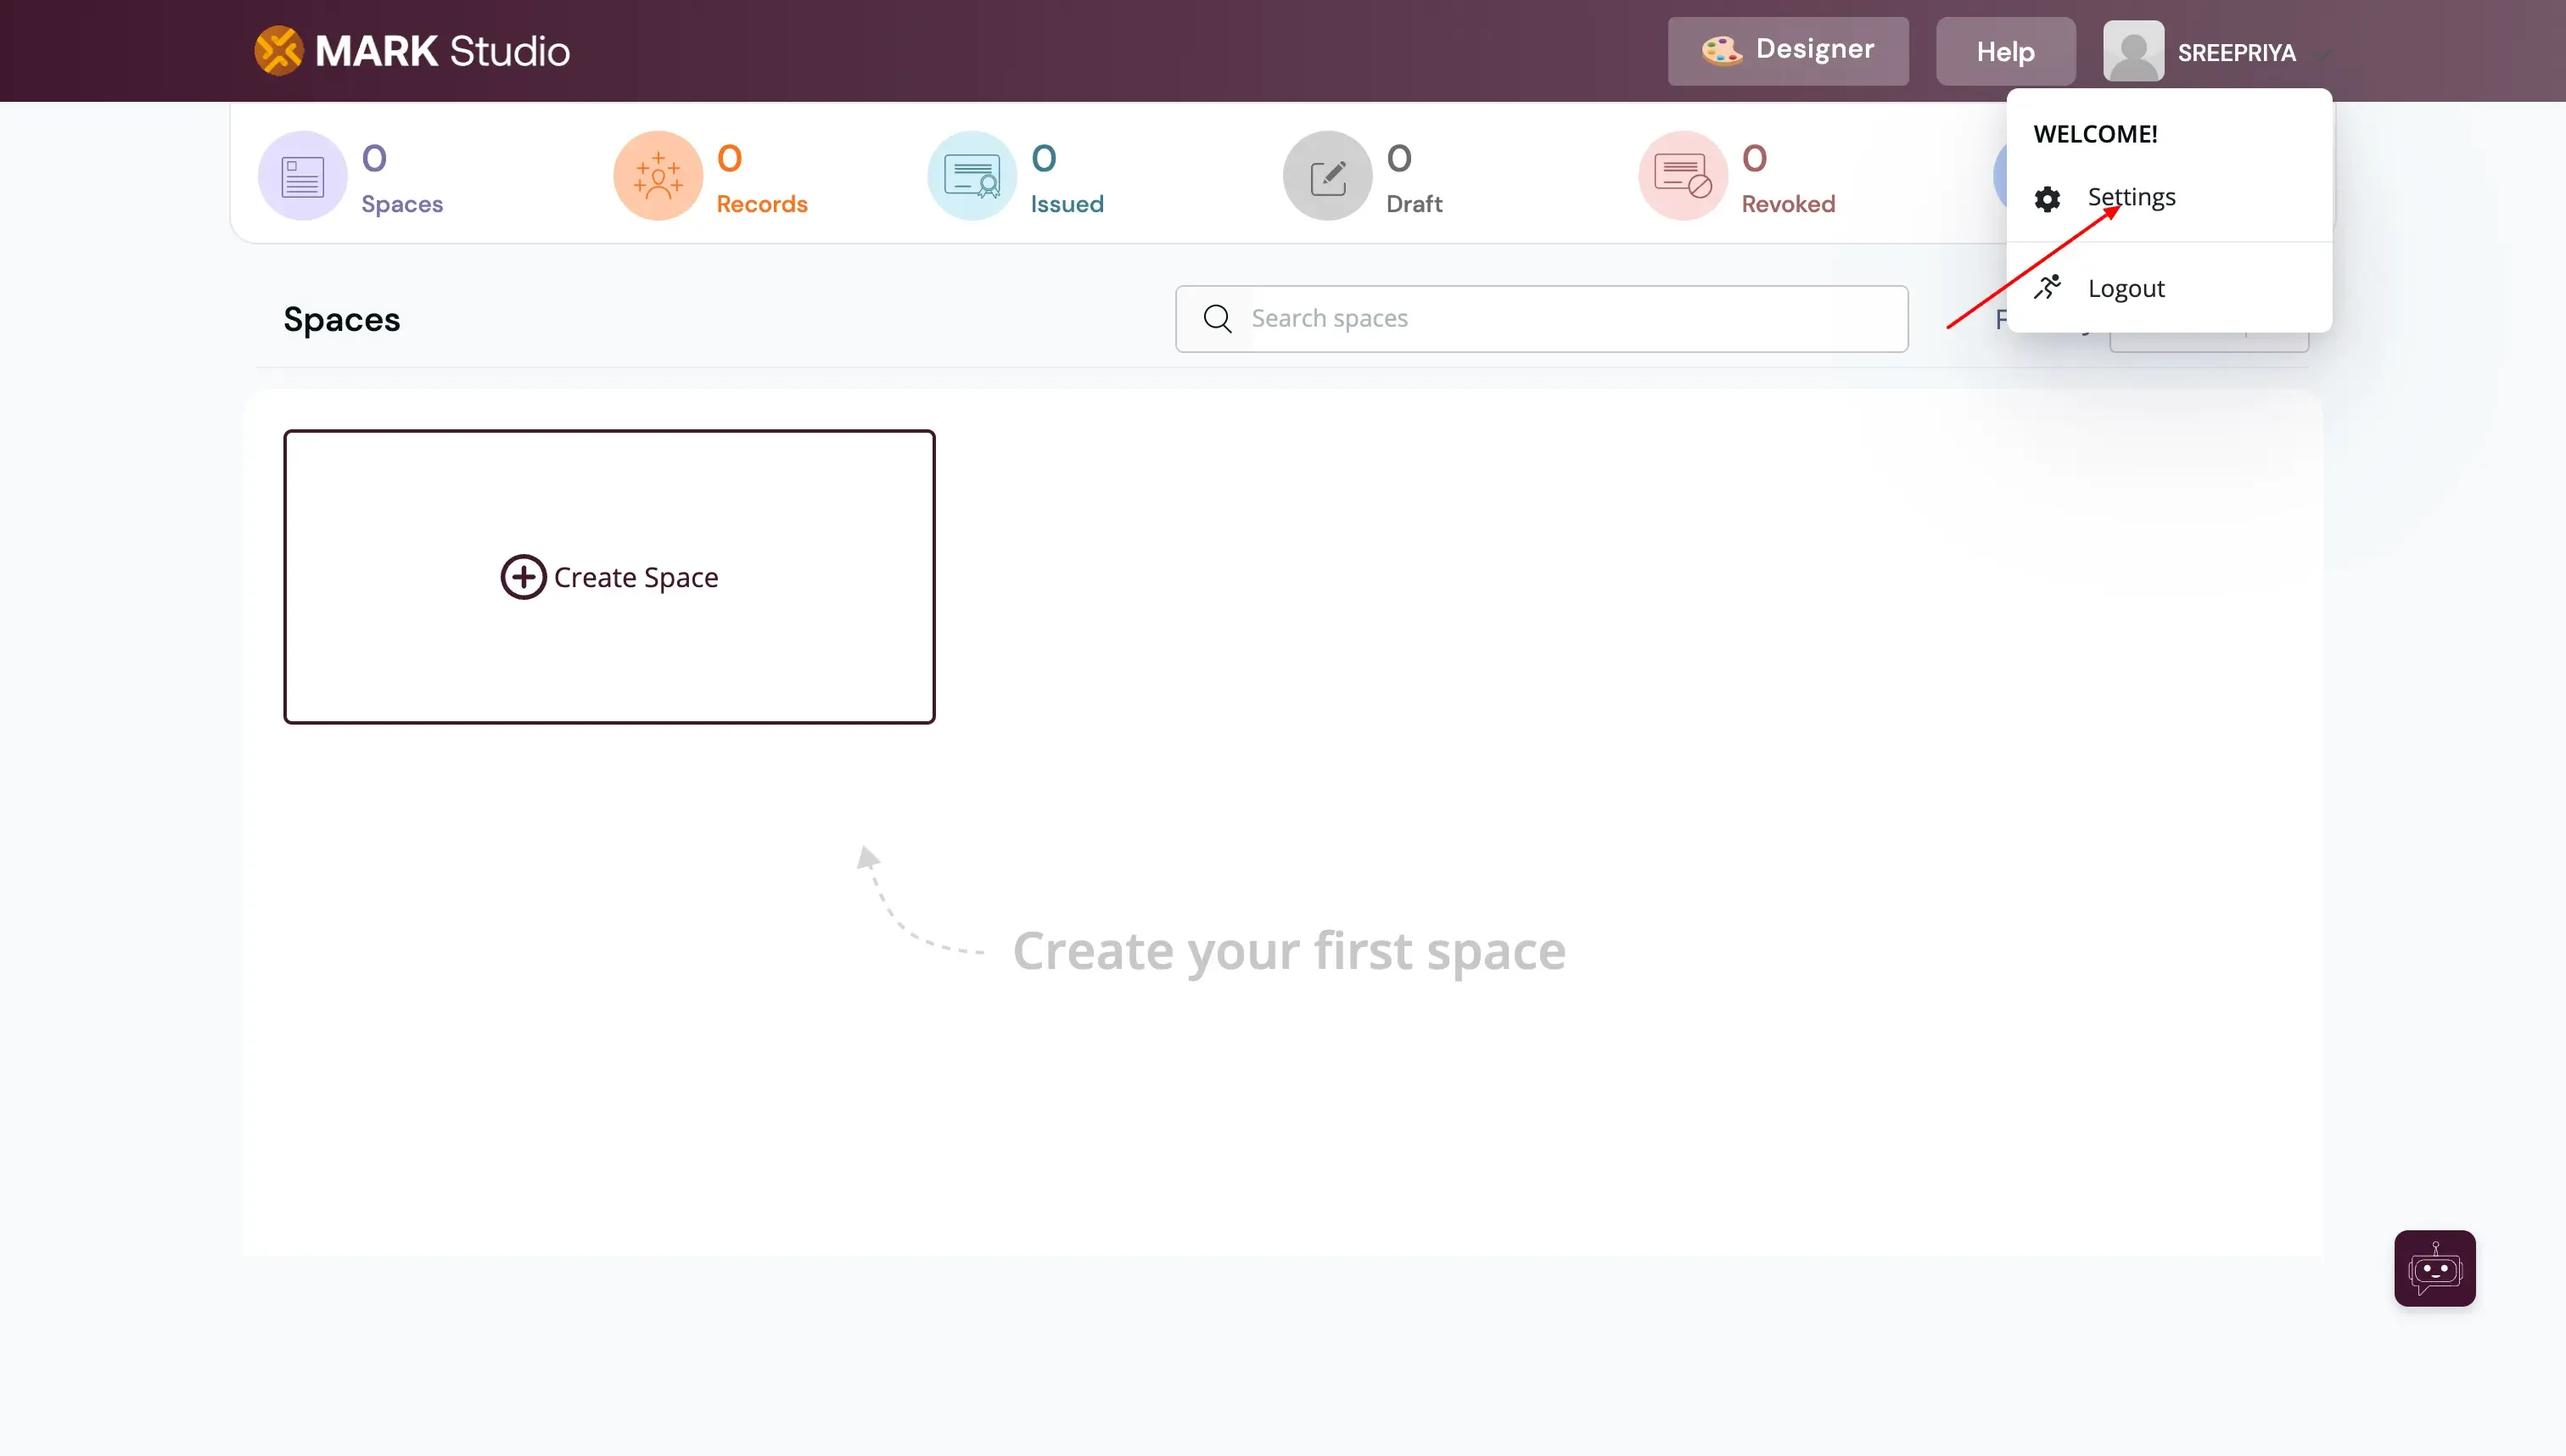Click the search magnifier icon
This screenshot has width=2566, height=1456.
tap(1217, 319)
